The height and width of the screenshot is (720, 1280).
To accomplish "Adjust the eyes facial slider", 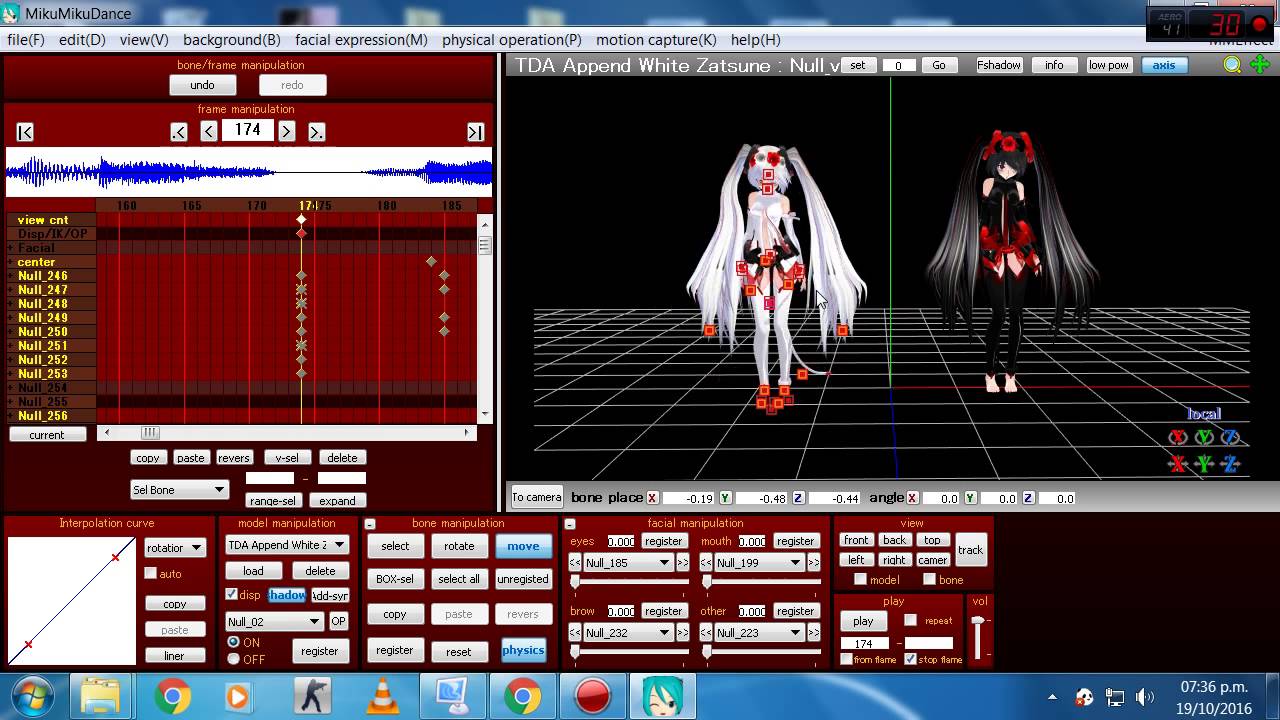I will pos(575,582).
